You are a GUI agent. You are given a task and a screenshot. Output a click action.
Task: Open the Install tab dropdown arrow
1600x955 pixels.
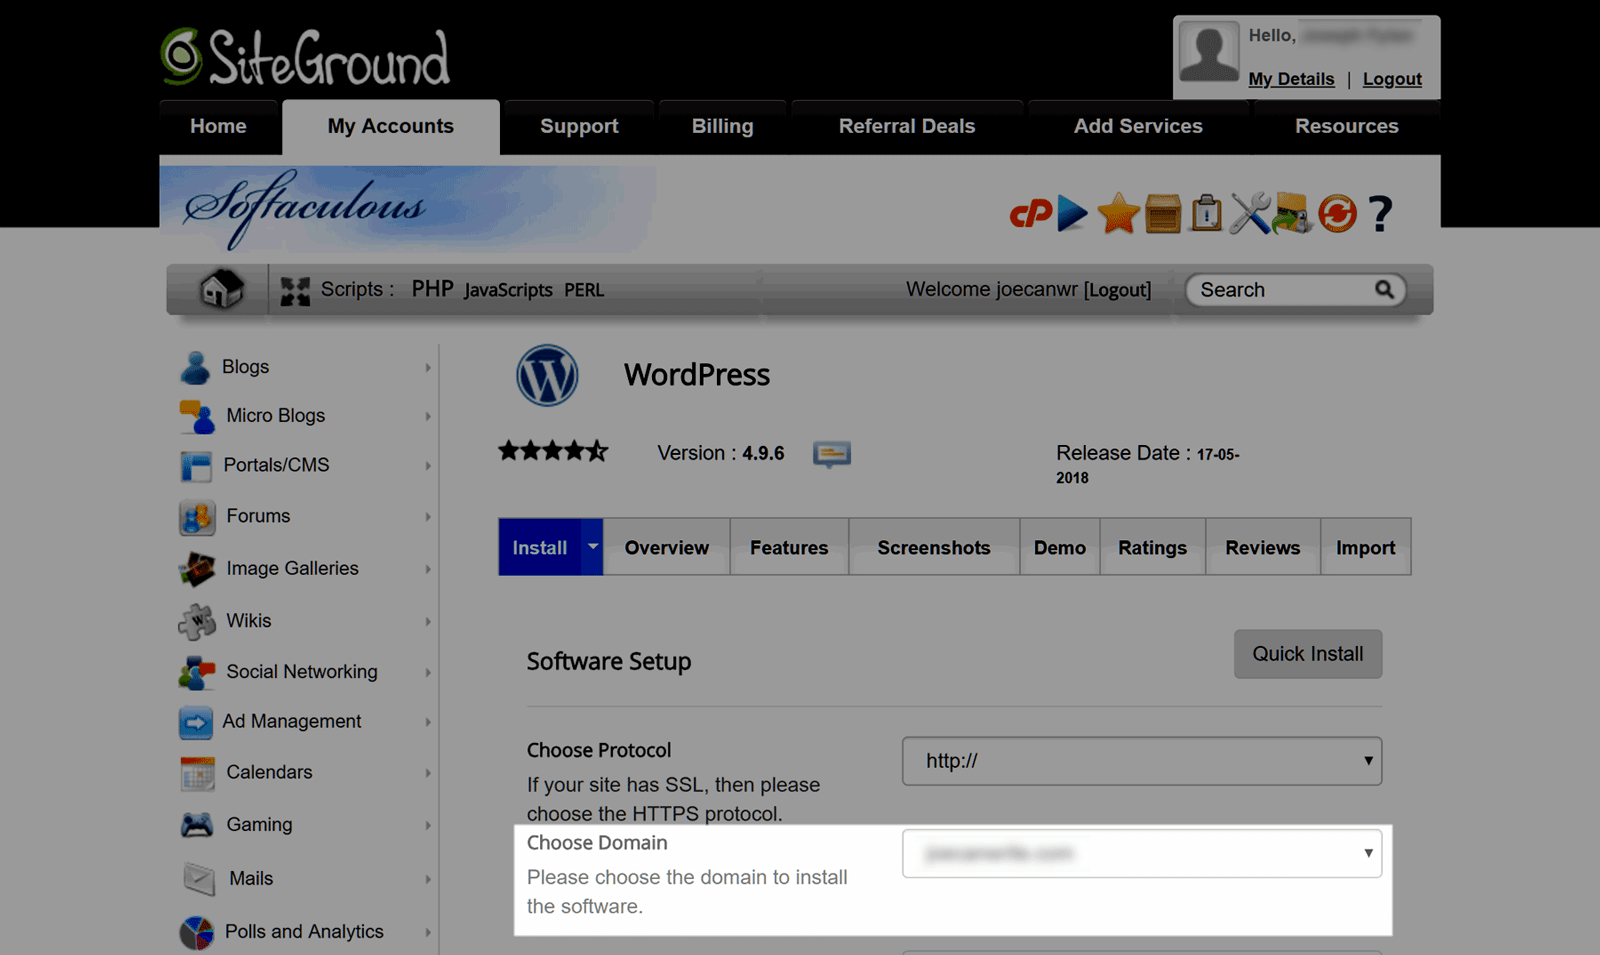coord(592,546)
